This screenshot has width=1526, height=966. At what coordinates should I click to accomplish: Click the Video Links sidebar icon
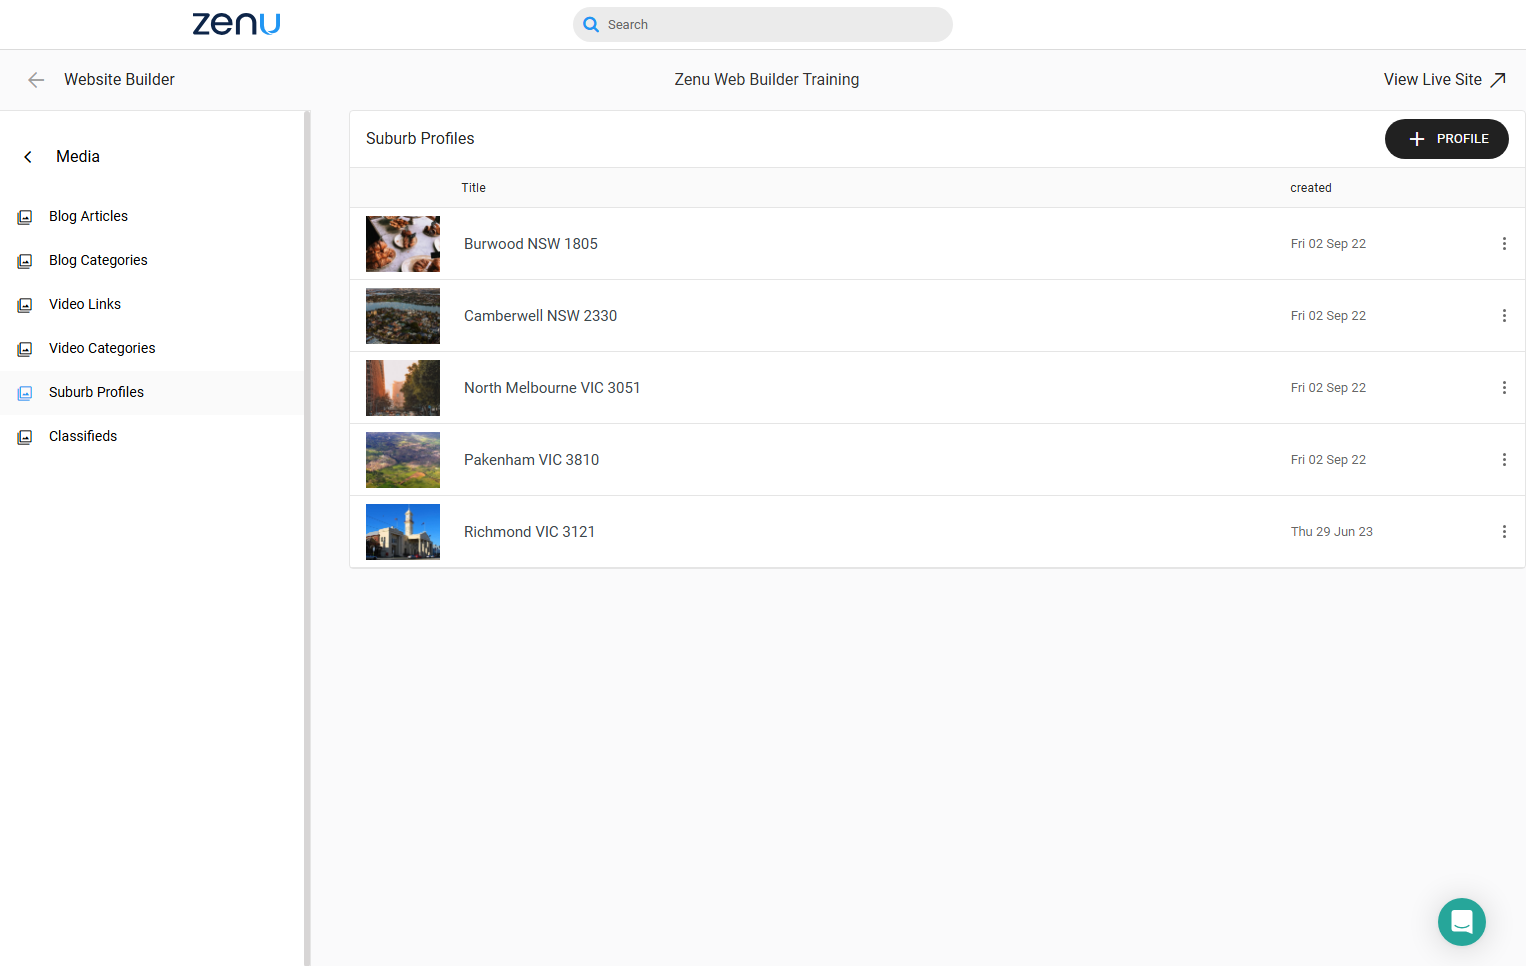coord(25,305)
